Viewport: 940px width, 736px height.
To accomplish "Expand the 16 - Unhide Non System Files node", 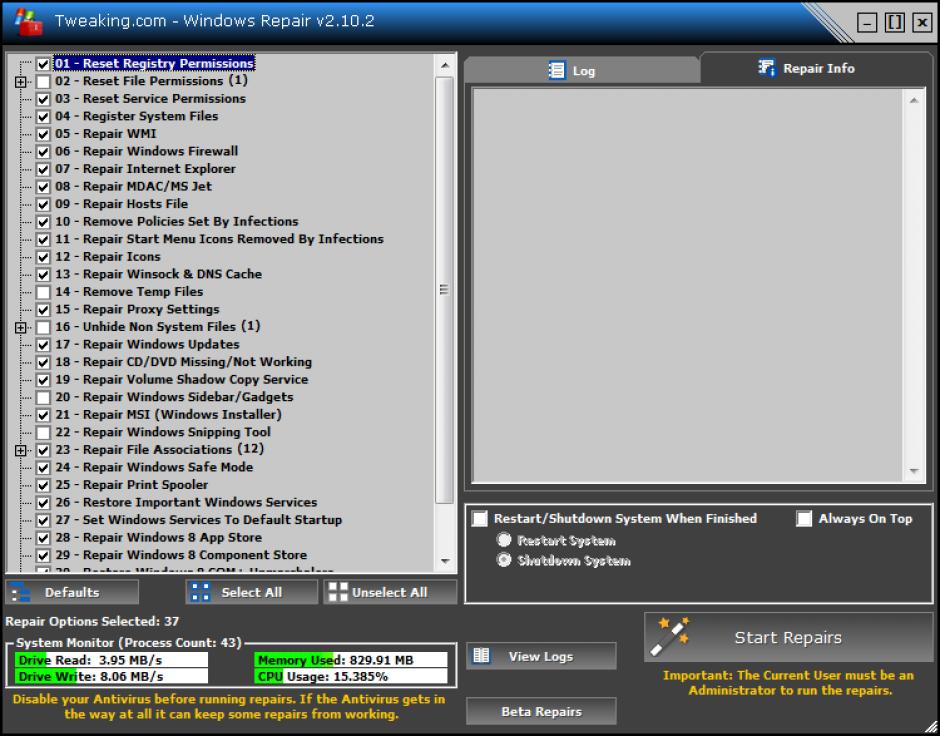I will (20, 327).
